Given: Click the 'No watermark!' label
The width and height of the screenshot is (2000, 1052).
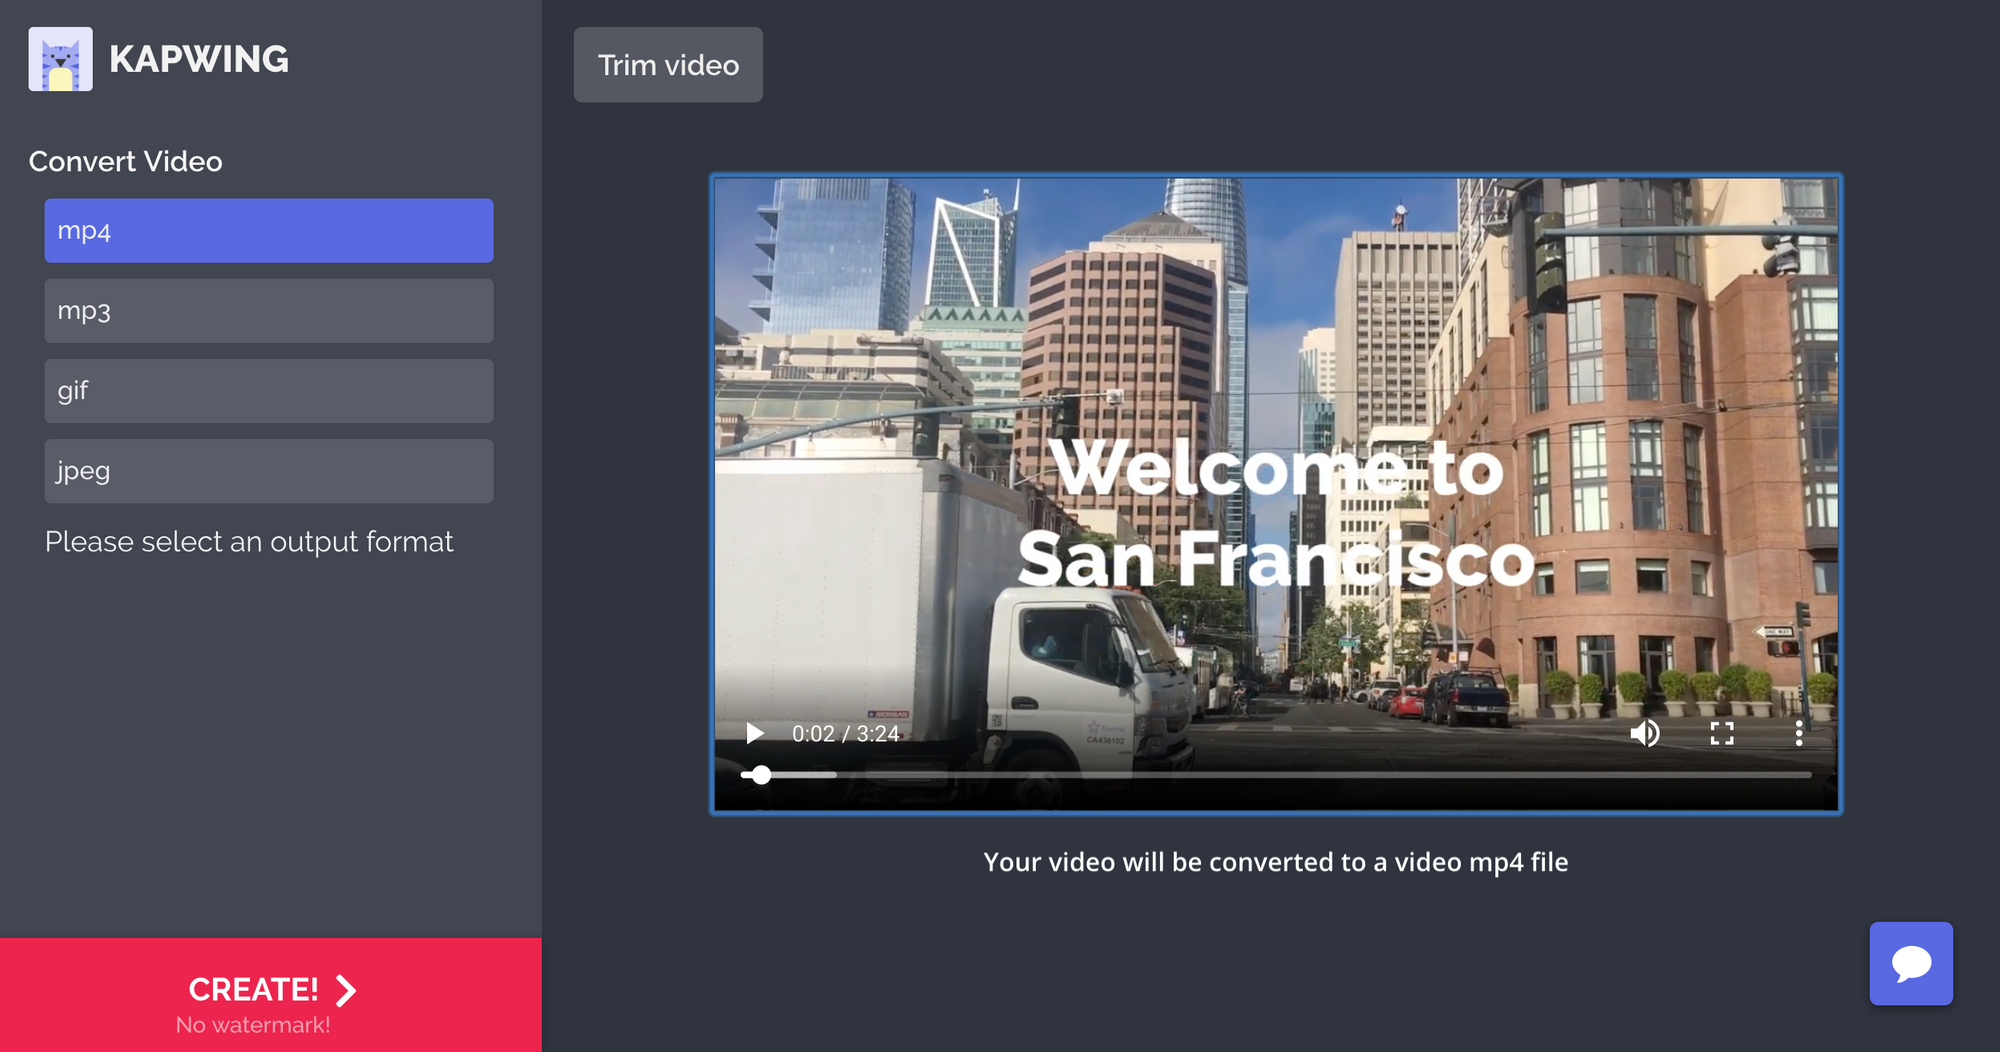Looking at the screenshot, I should click(253, 1025).
